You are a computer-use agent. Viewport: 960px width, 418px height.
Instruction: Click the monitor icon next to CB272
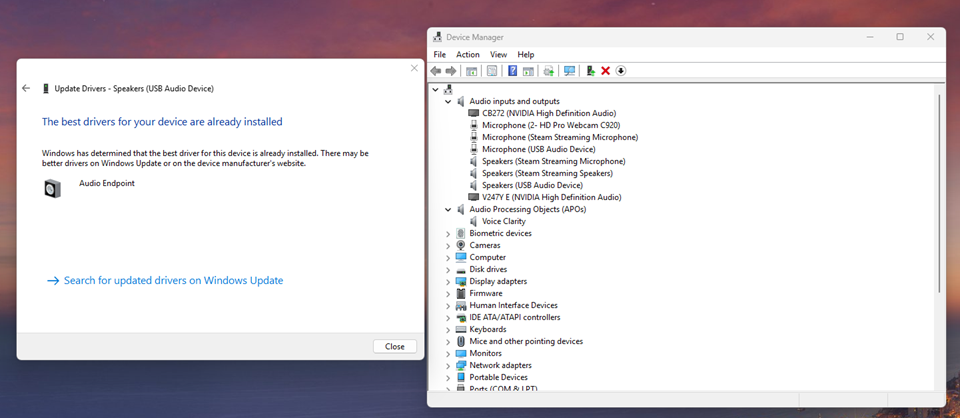click(x=473, y=113)
